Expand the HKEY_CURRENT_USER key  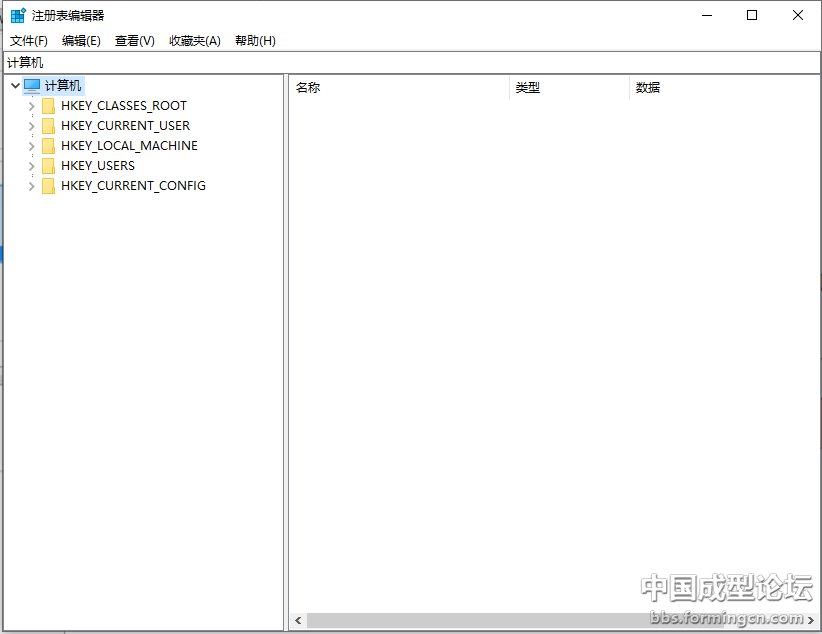click(x=31, y=126)
